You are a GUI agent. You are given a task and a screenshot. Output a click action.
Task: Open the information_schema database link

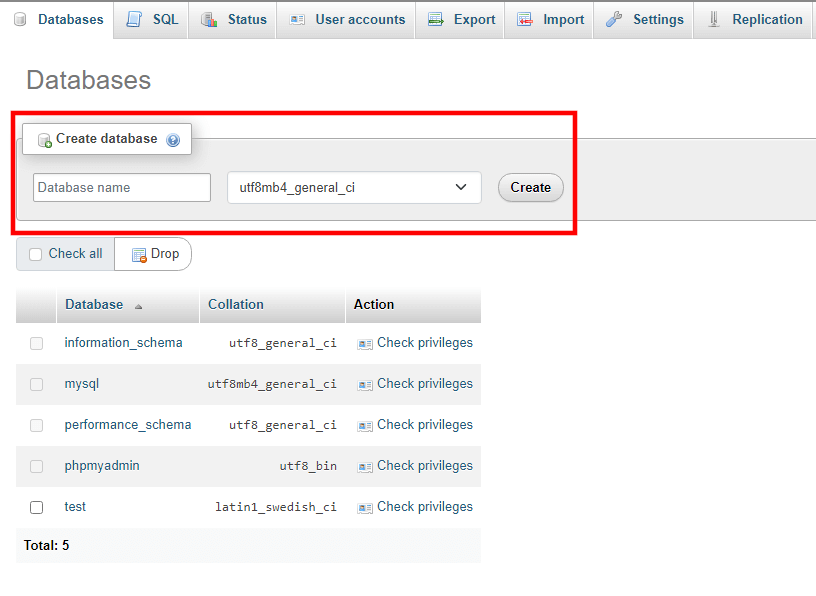pos(123,343)
